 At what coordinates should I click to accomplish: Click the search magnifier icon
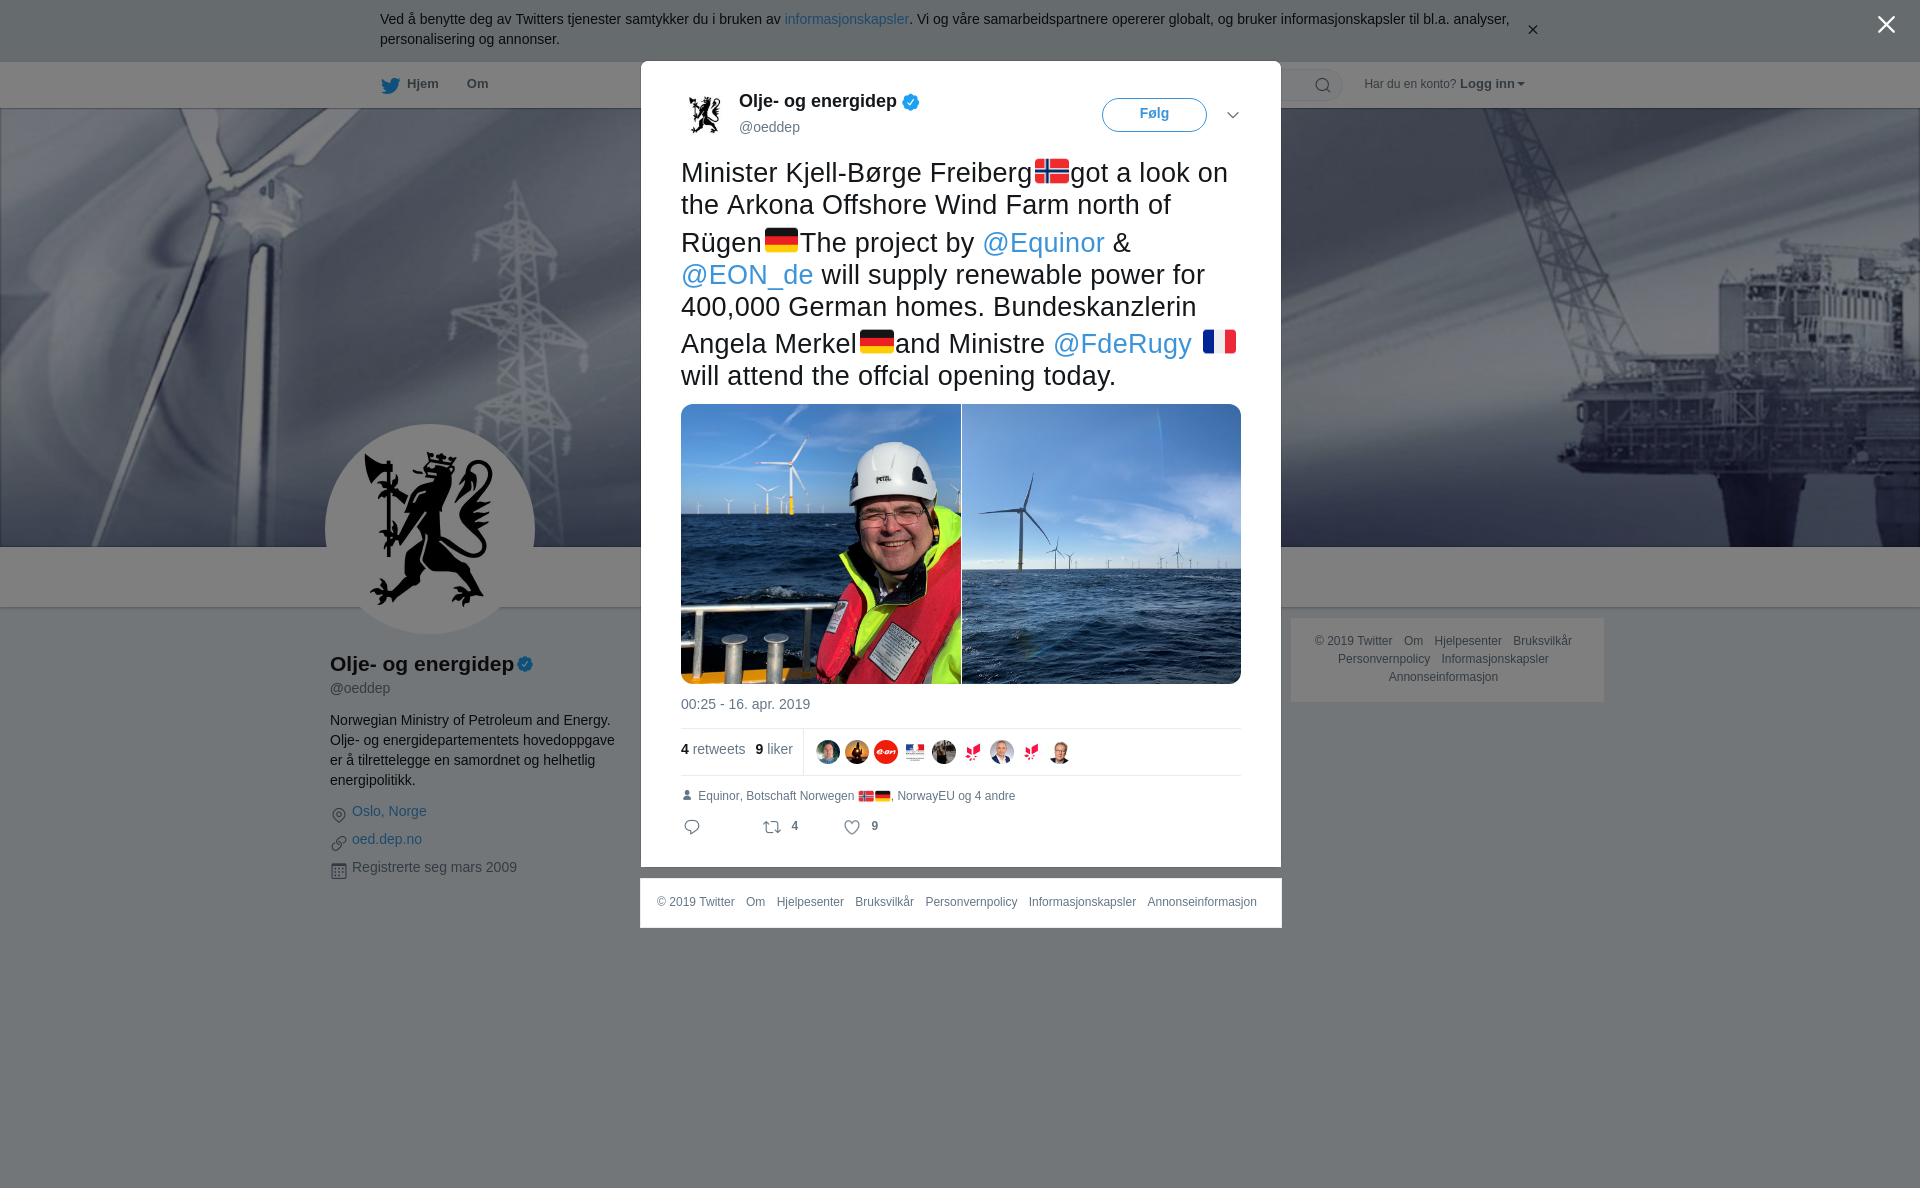[x=1323, y=85]
